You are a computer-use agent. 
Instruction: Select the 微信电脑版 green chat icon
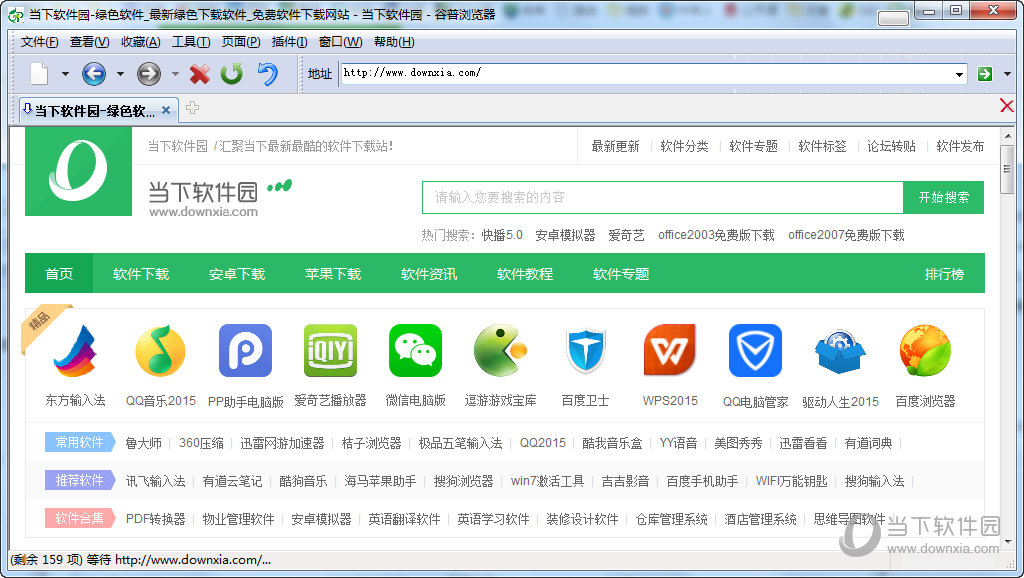click(415, 351)
